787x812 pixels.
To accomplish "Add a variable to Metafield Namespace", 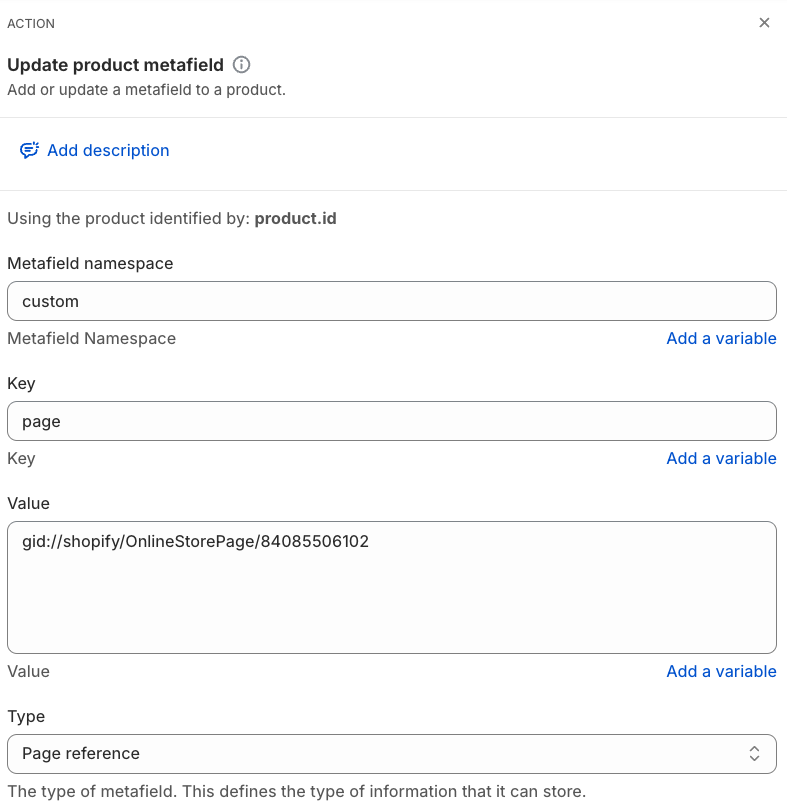I will click(721, 338).
